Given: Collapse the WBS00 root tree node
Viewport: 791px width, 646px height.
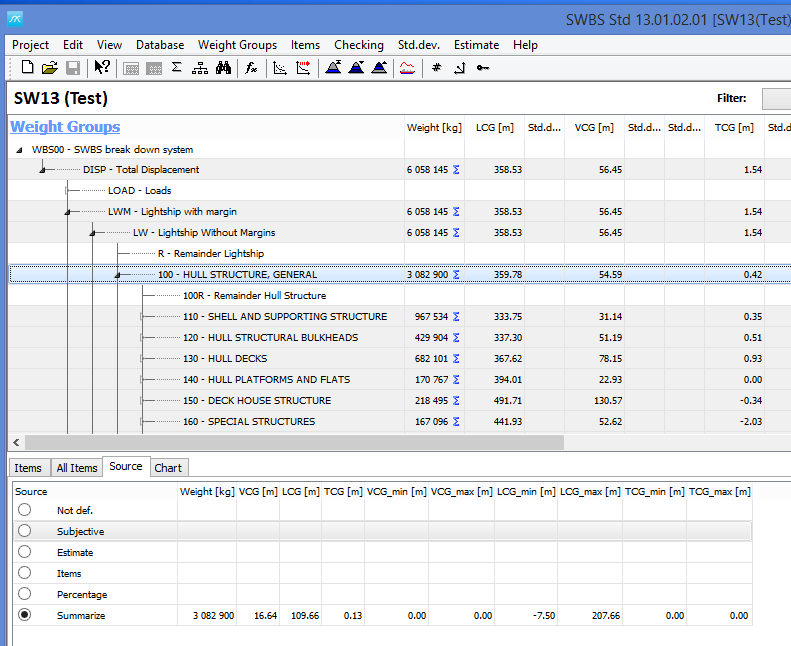Looking at the screenshot, I should point(19,150).
